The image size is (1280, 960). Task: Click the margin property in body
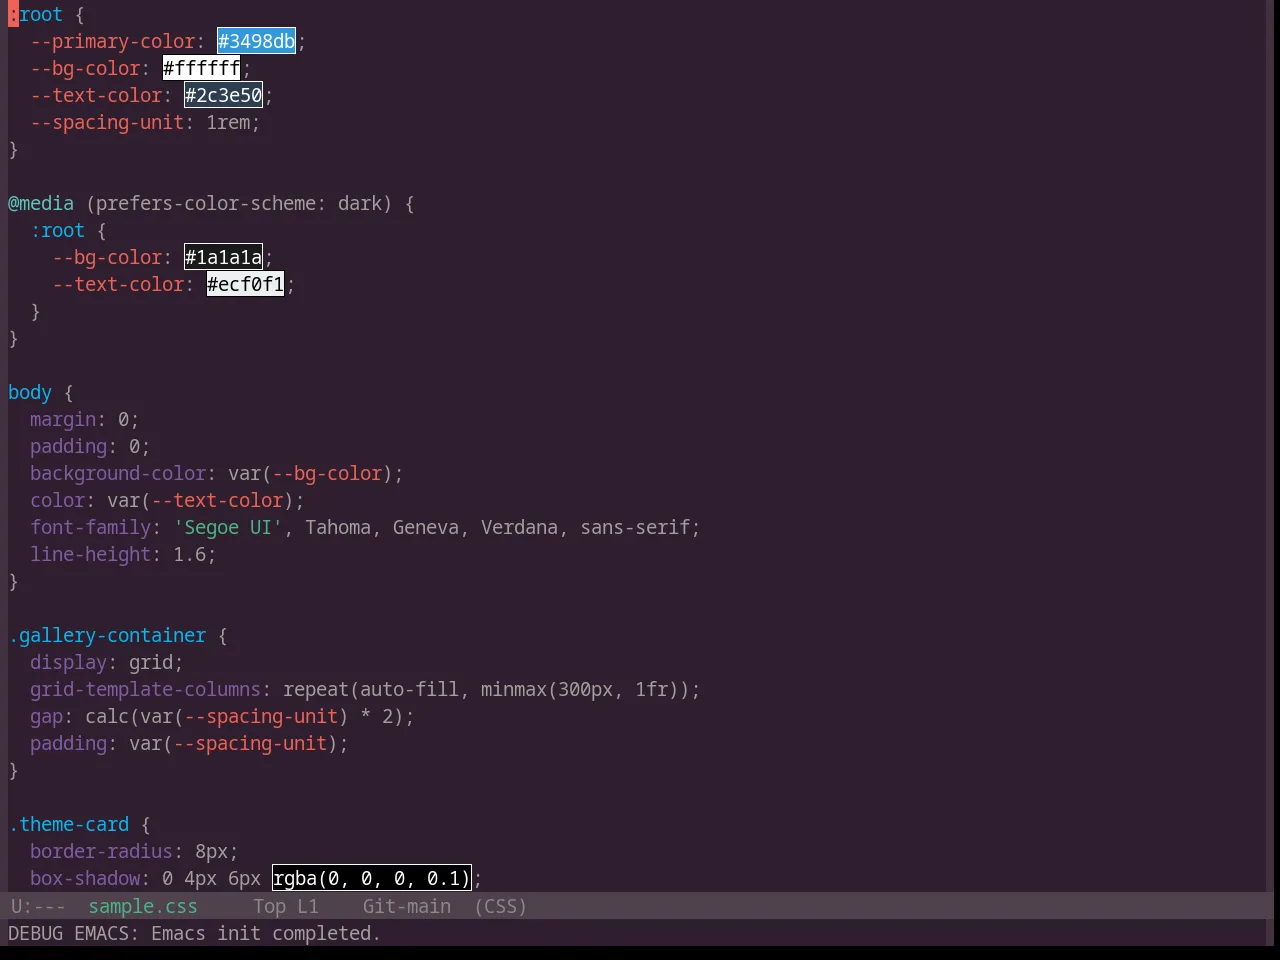click(x=63, y=419)
